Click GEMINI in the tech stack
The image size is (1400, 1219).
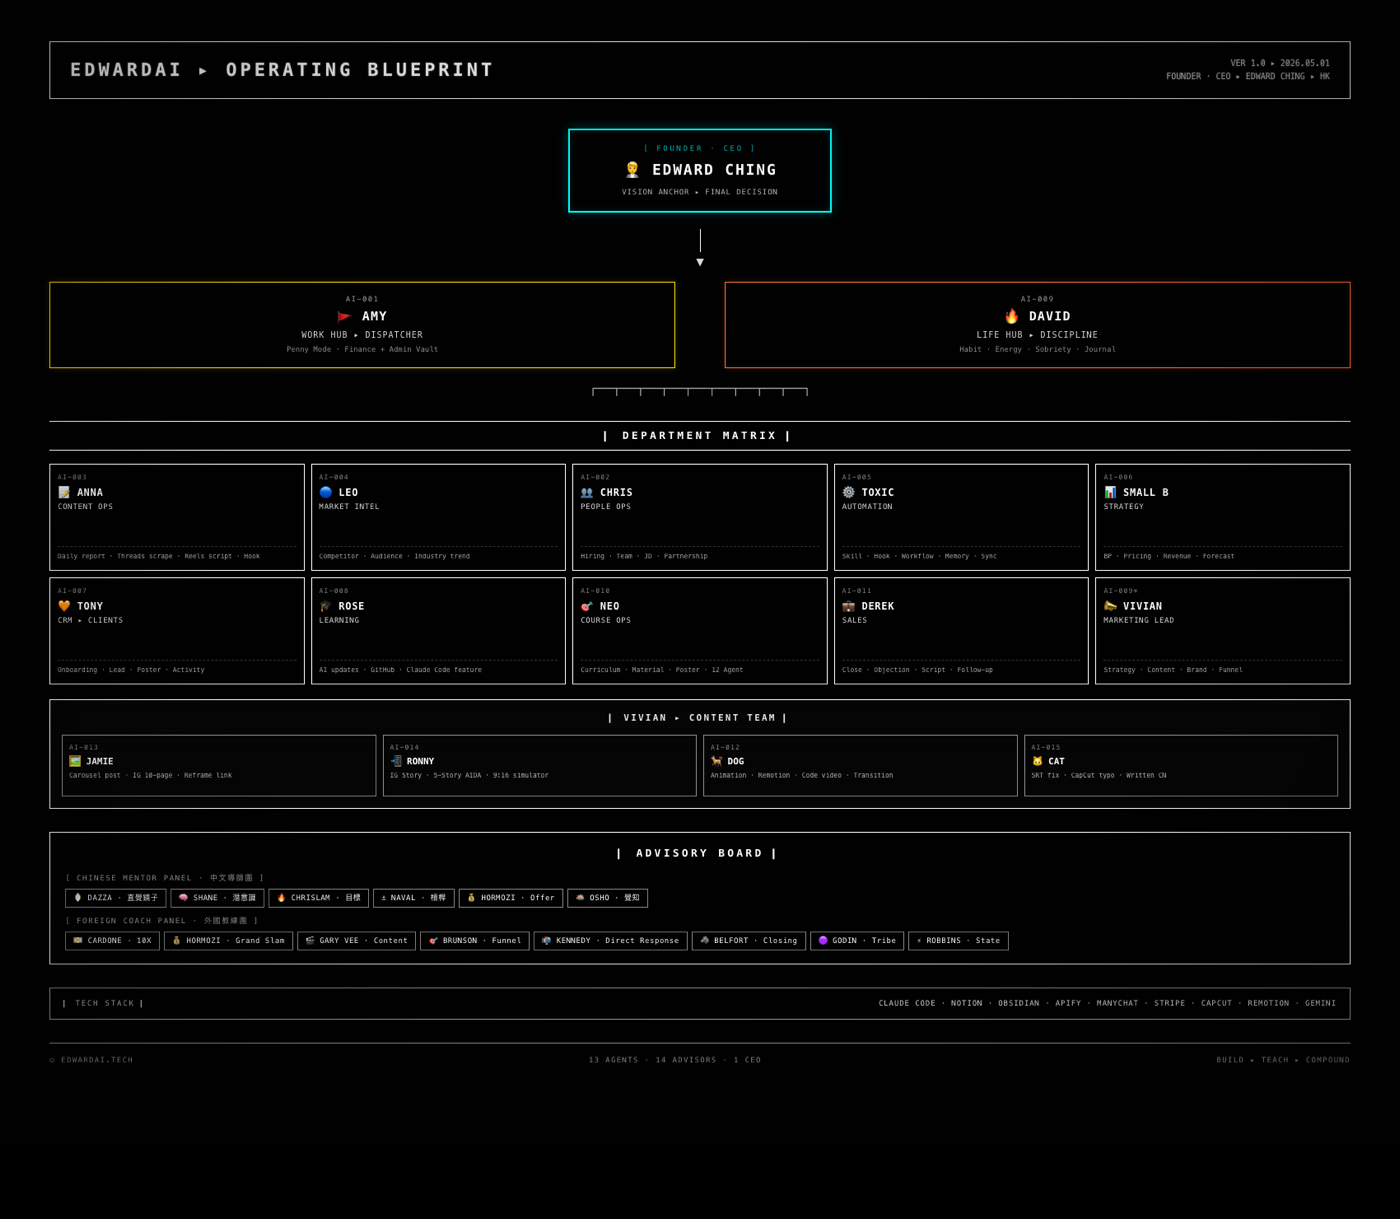click(1320, 1003)
